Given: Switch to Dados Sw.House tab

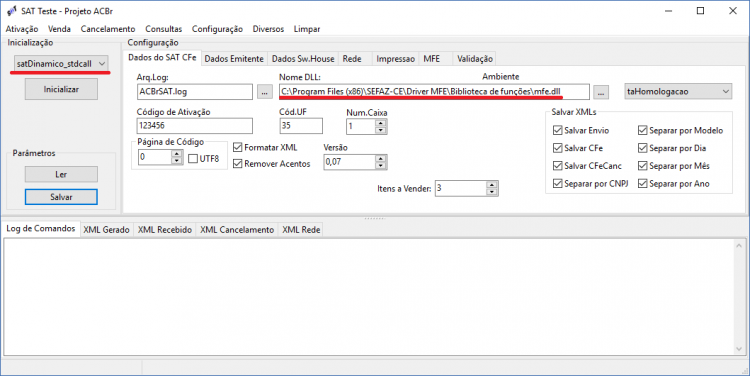Looking at the screenshot, I should (303, 59).
